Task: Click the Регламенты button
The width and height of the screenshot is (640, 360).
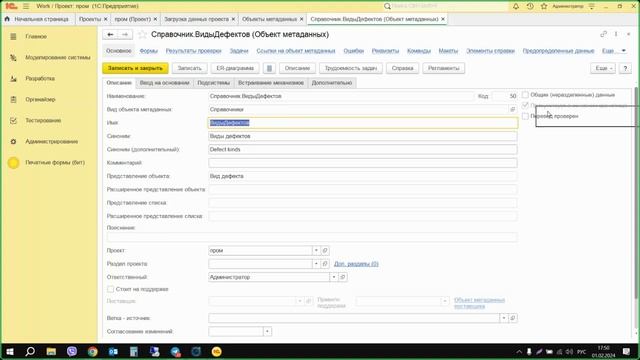Action: pyautogui.click(x=444, y=68)
